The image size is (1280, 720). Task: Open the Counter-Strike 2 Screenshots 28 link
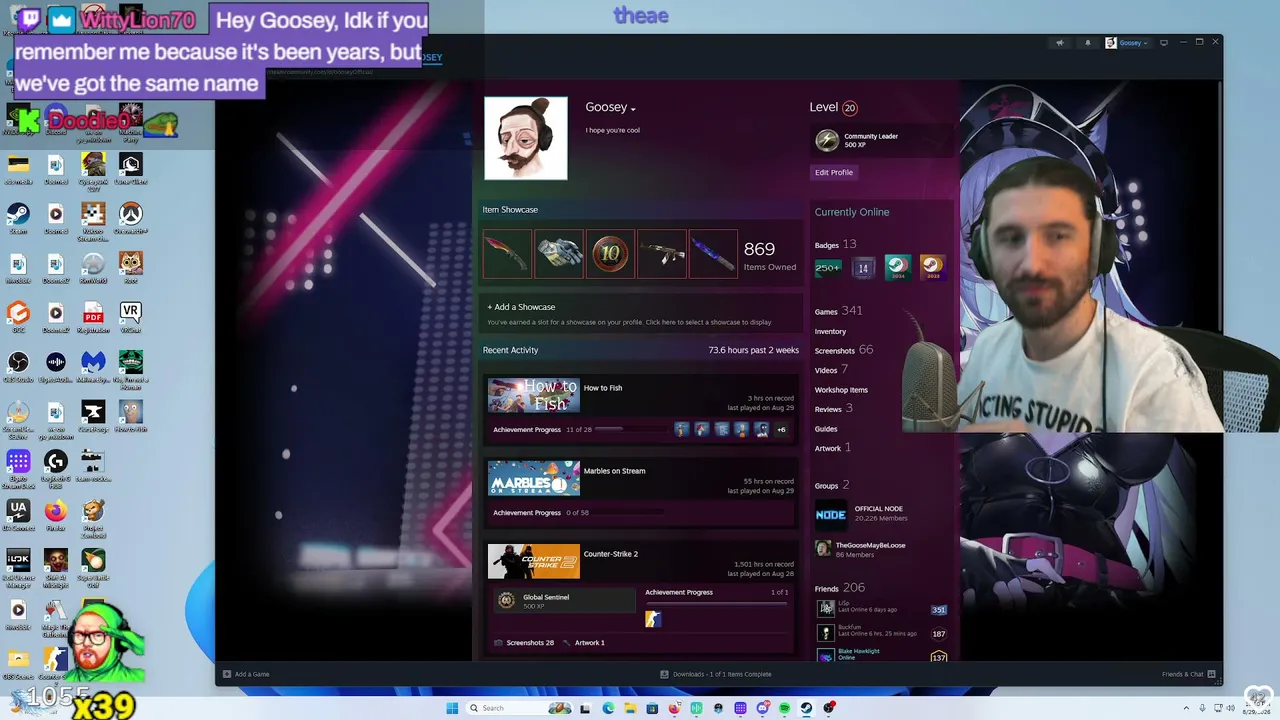click(x=525, y=643)
